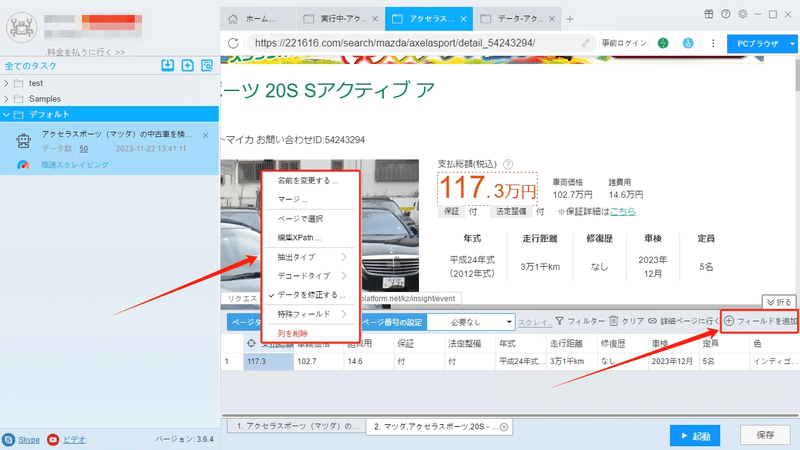
Task: Open settings gear icon in title bar
Action: (x=742, y=14)
